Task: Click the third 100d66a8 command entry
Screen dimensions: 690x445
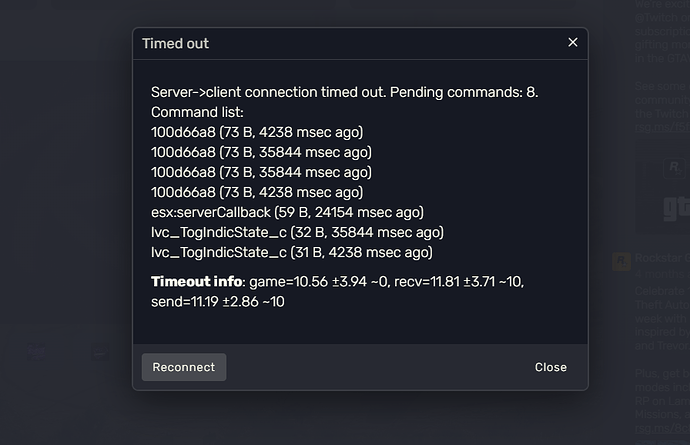Action: click(x=260, y=172)
